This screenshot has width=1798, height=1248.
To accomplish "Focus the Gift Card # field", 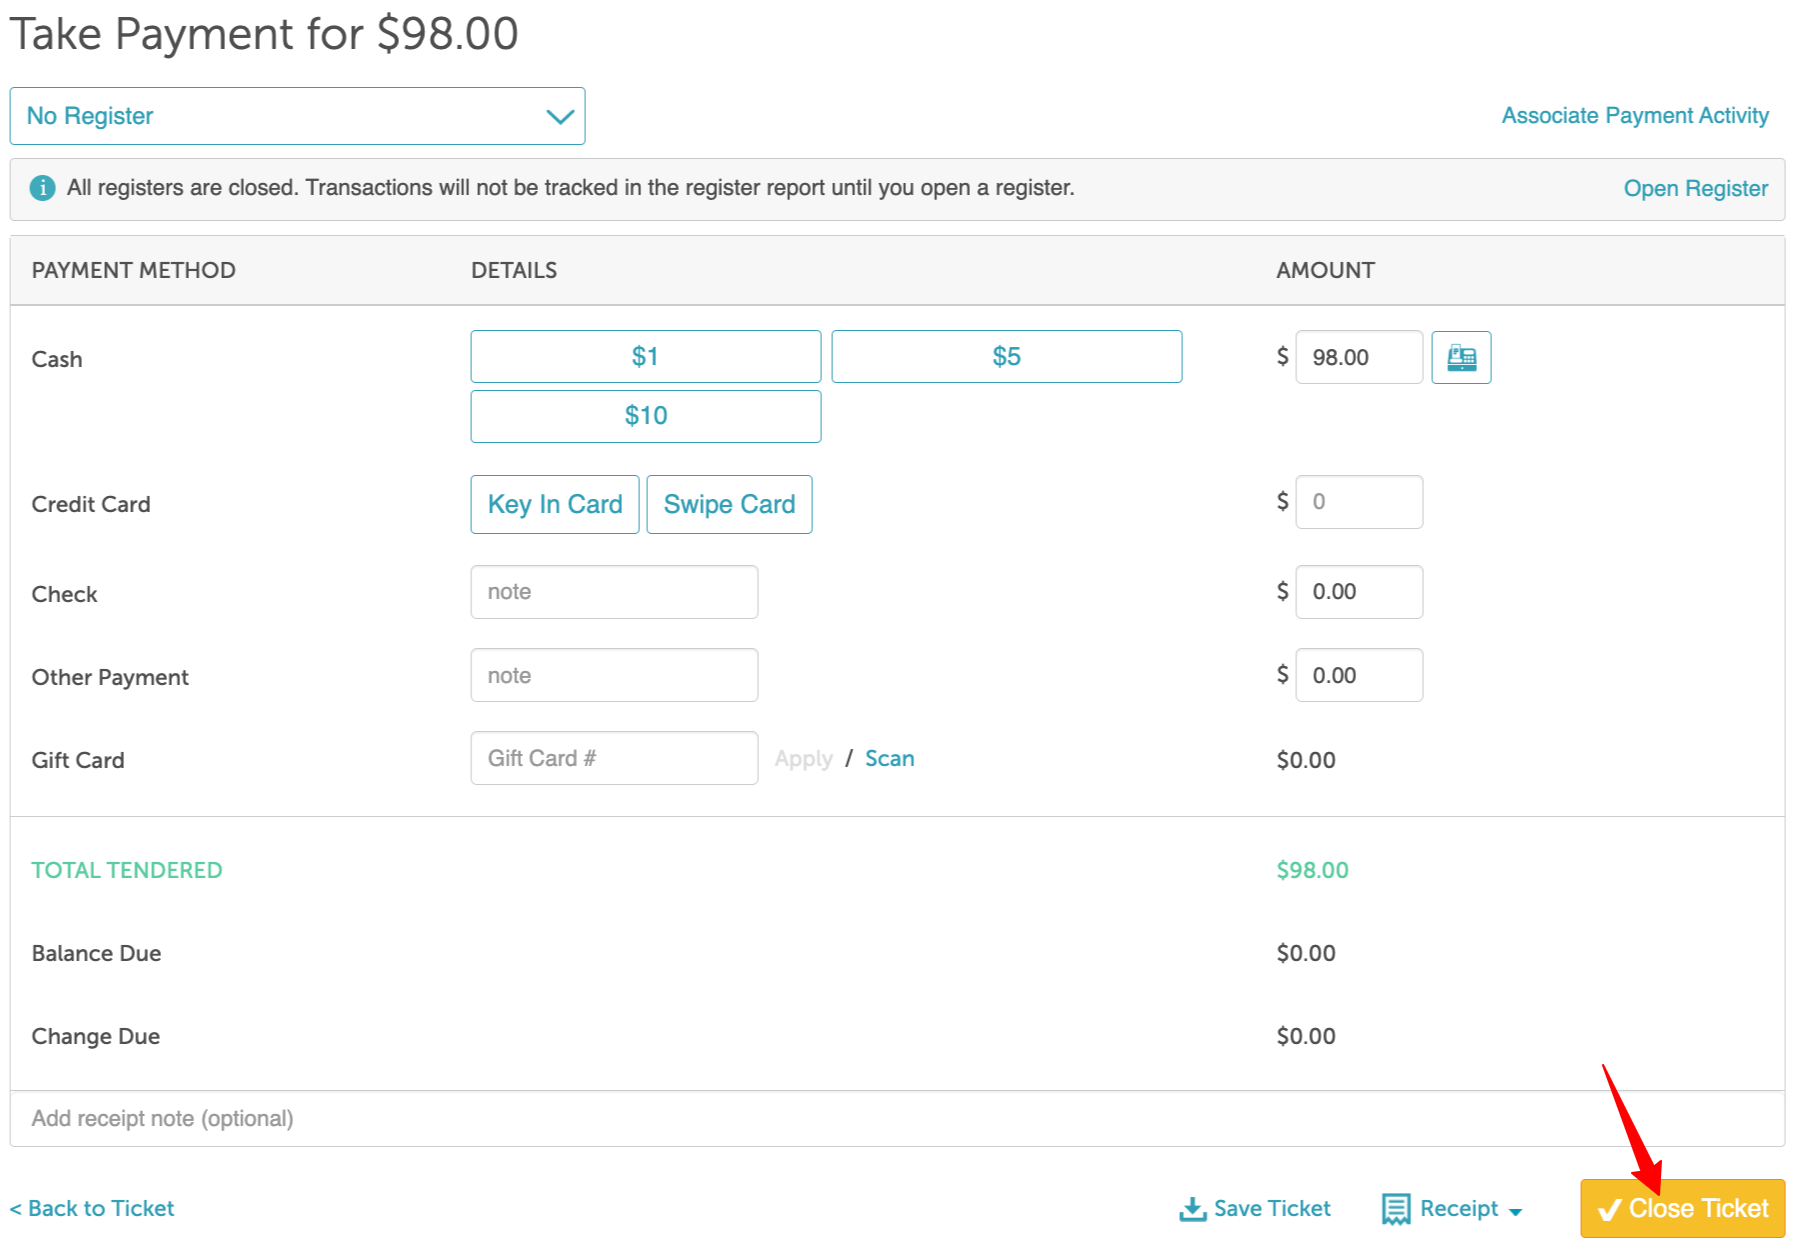I will 614,758.
